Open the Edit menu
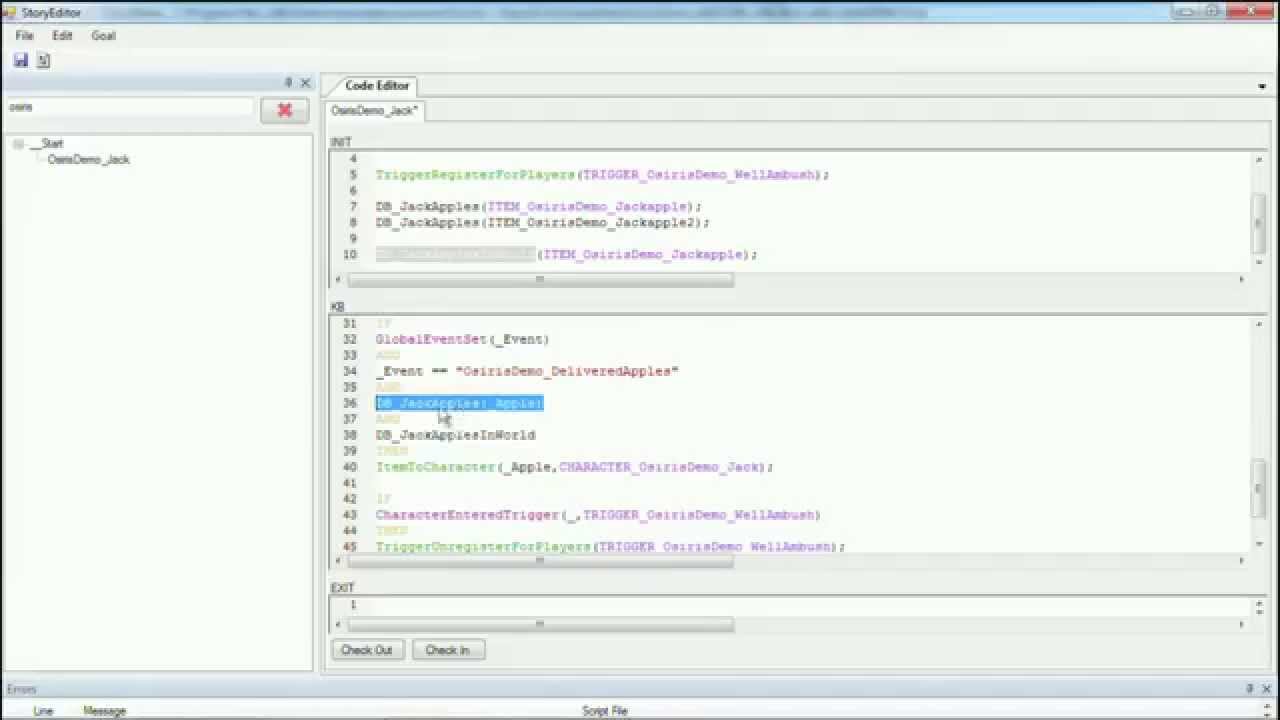Screen dimensions: 1280x720 (62, 35)
